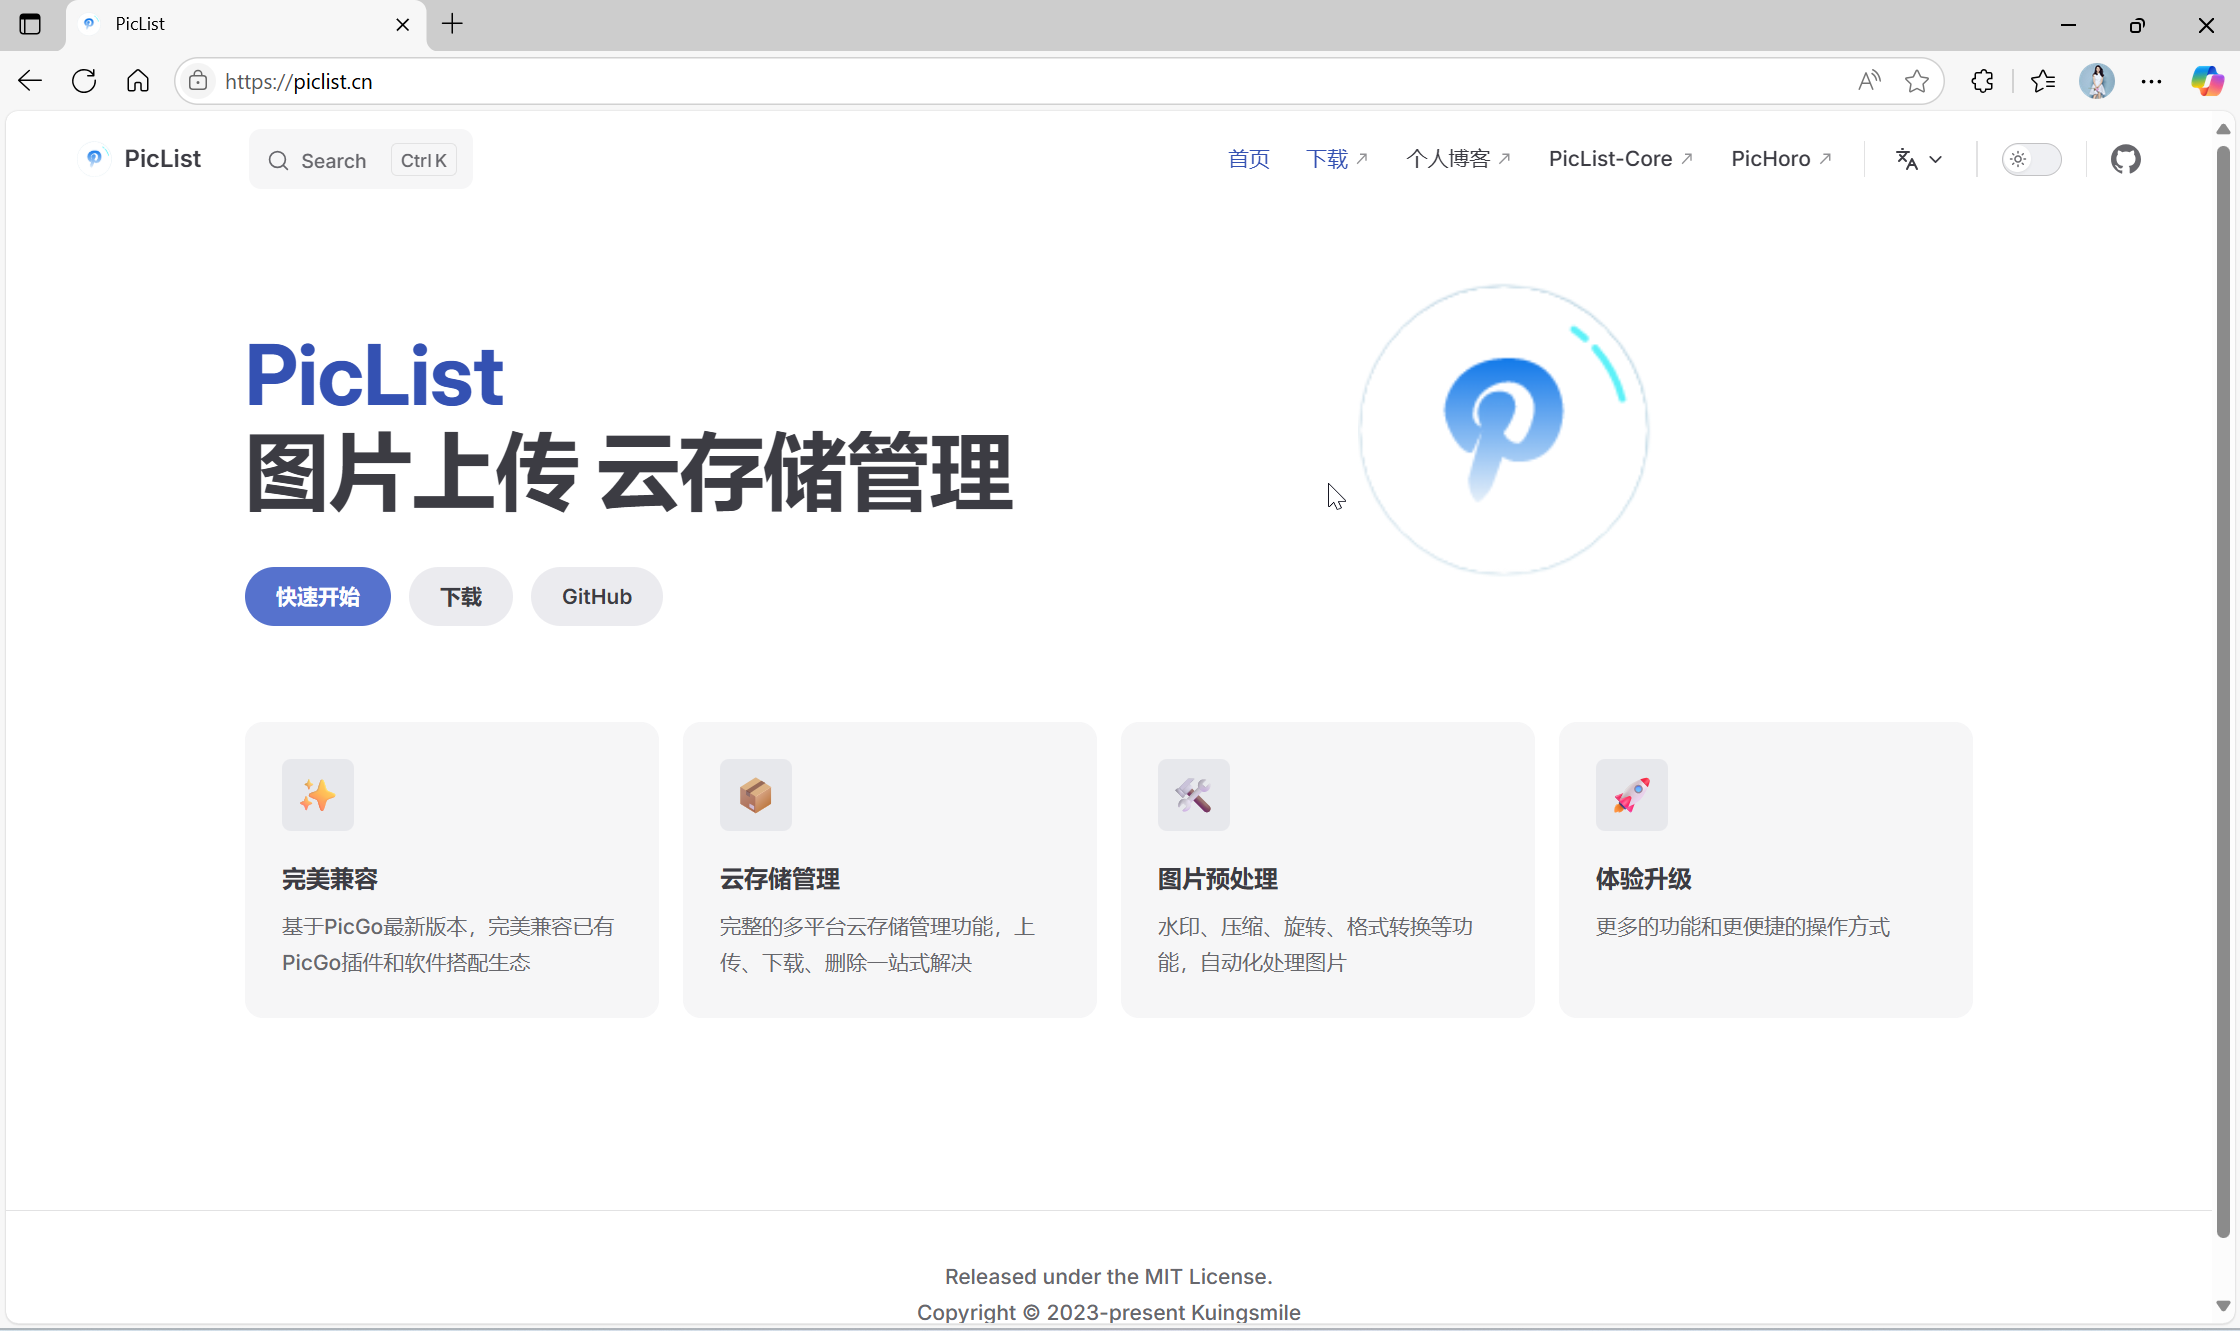Click the blue PicList hero heading
Screen dimensions: 2240x1331
point(375,375)
